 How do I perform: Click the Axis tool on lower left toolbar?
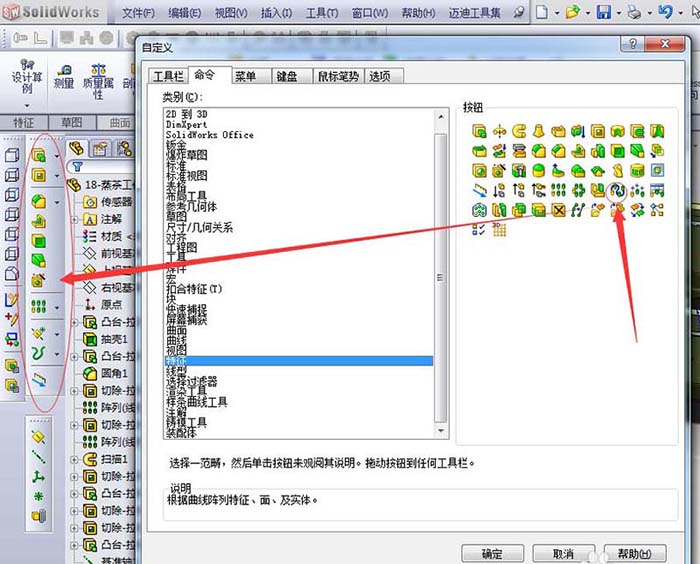[x=39, y=456]
